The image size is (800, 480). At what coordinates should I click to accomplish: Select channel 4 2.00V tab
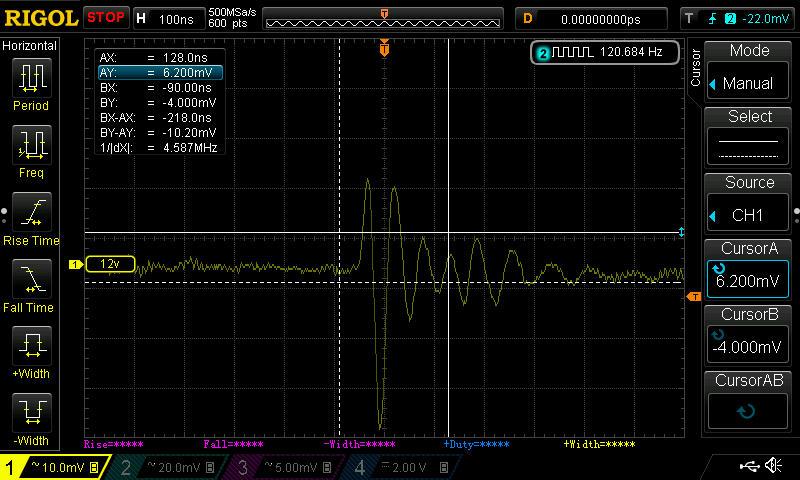[402, 467]
